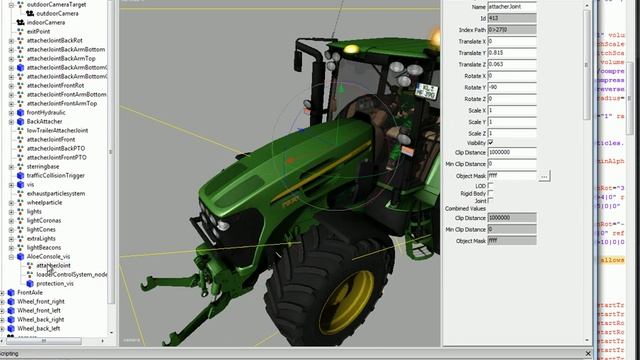Select the outdoorCamera camera icon

point(30,13)
